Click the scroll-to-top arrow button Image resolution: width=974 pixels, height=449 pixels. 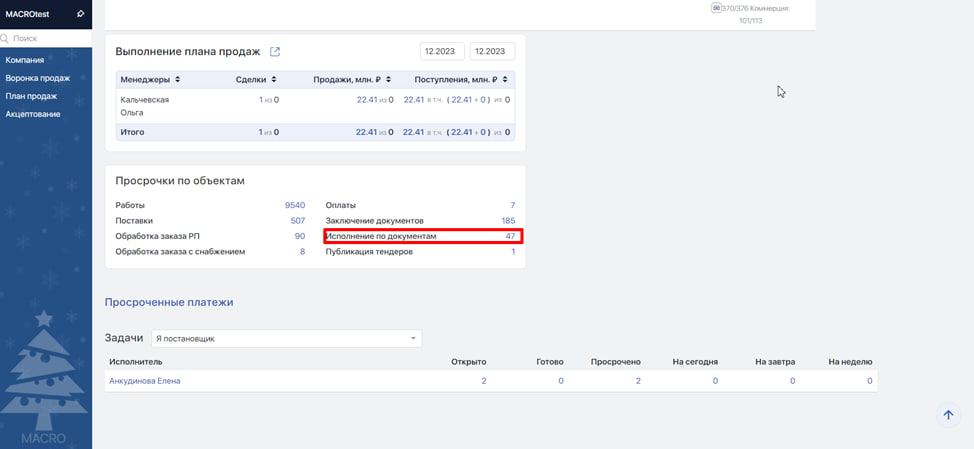click(947, 415)
